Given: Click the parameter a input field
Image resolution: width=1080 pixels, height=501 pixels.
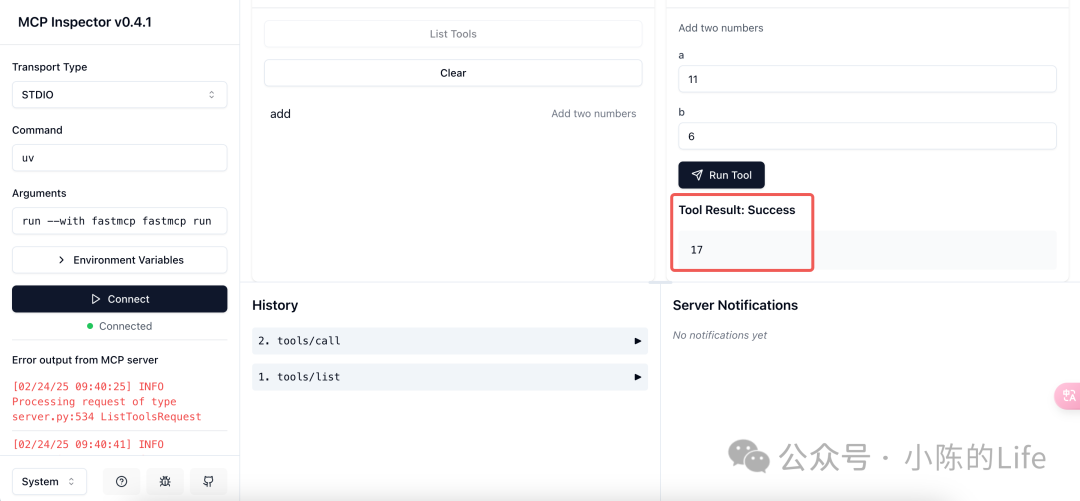Looking at the screenshot, I should pyautogui.click(x=867, y=79).
